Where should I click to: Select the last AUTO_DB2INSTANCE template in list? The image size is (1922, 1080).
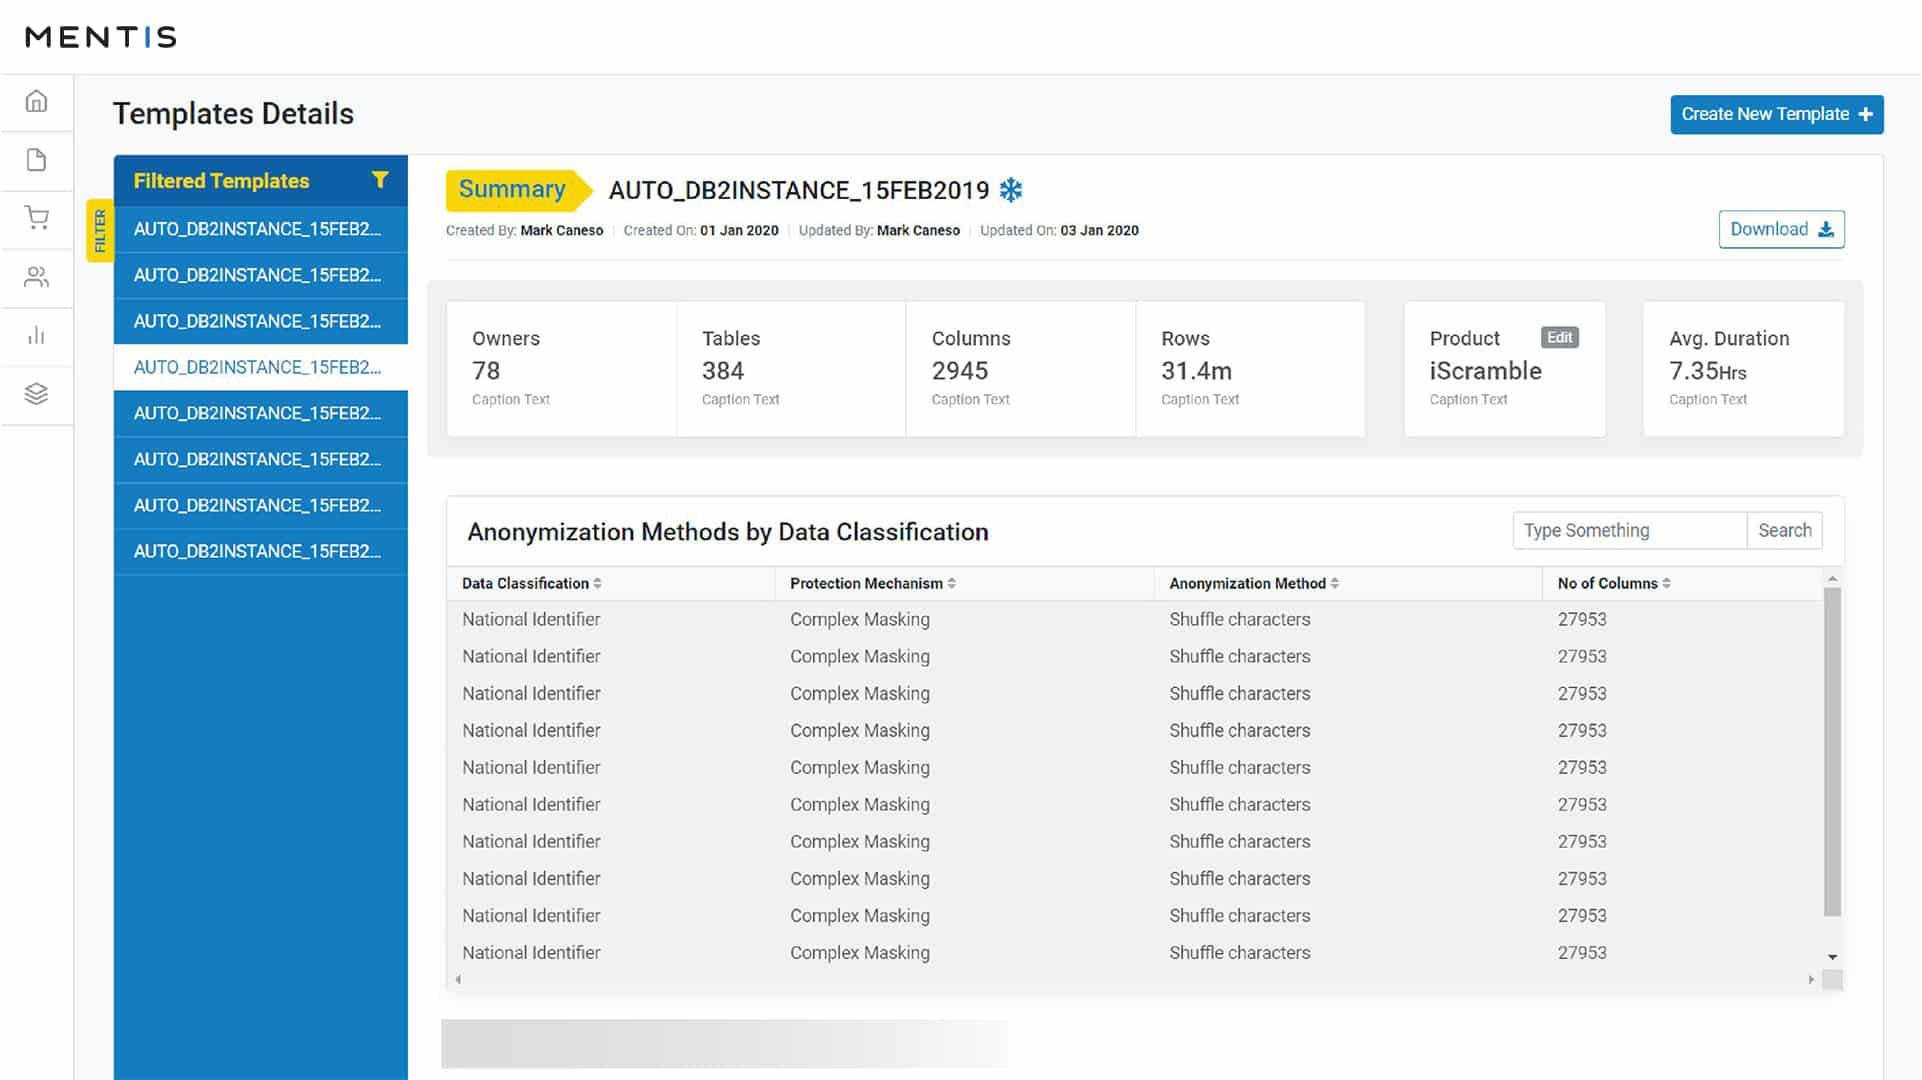pyautogui.click(x=258, y=551)
